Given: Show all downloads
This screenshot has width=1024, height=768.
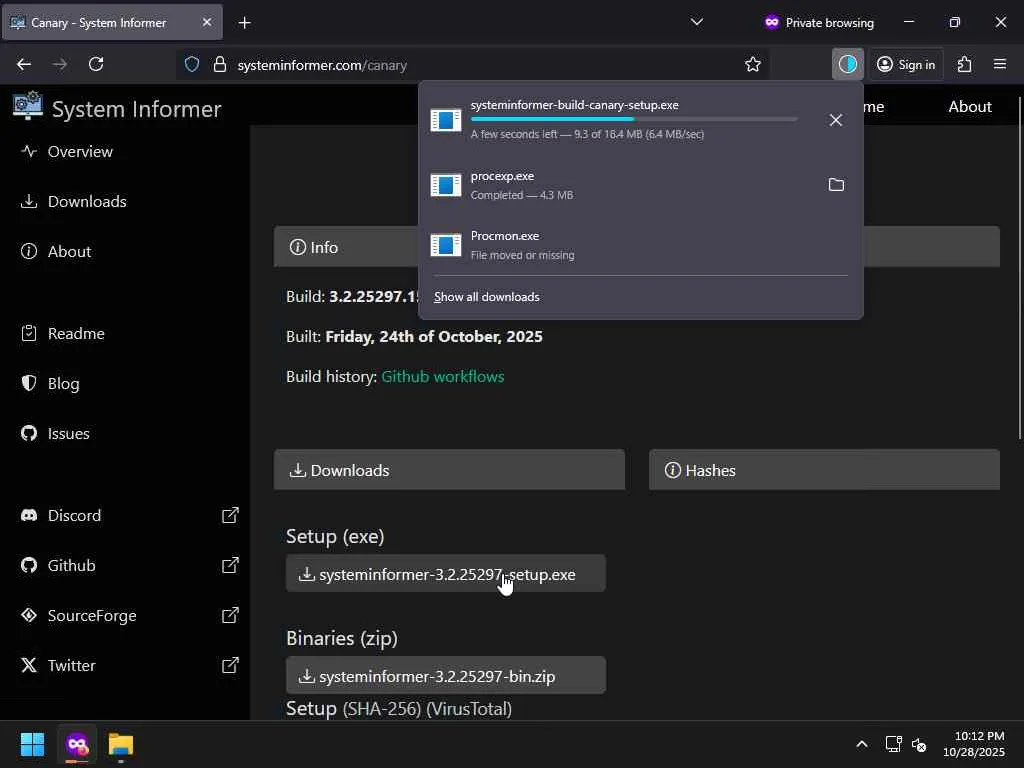Looking at the screenshot, I should (x=487, y=297).
